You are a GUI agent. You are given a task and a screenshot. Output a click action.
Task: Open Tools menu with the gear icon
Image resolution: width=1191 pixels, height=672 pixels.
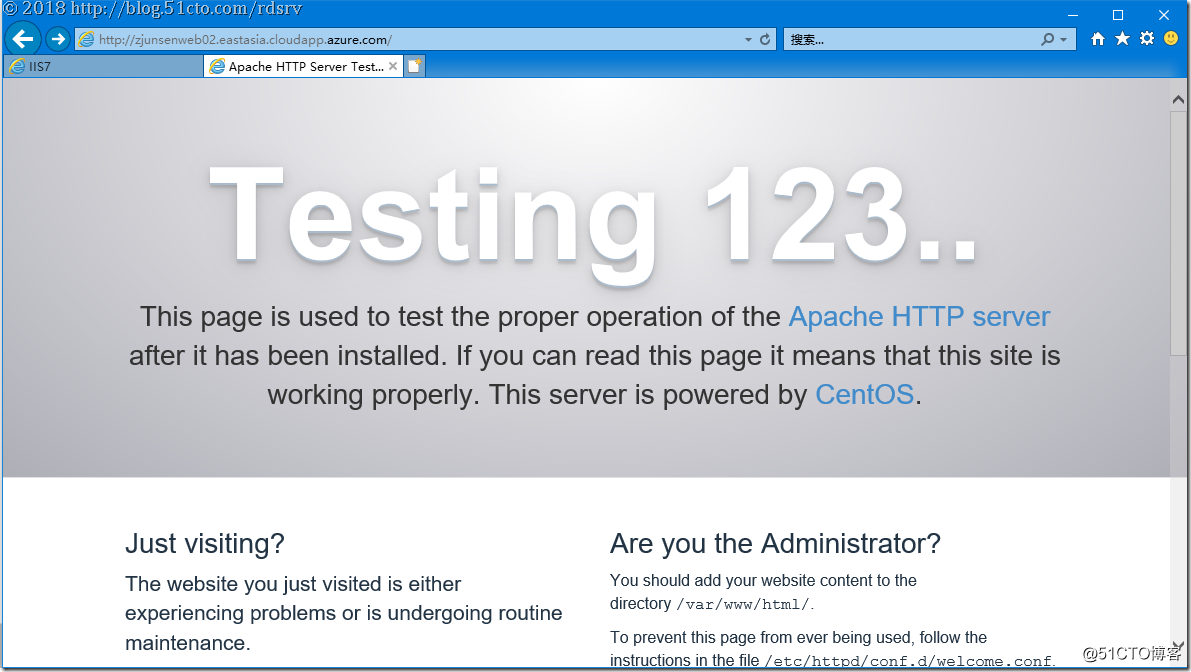coord(1146,39)
